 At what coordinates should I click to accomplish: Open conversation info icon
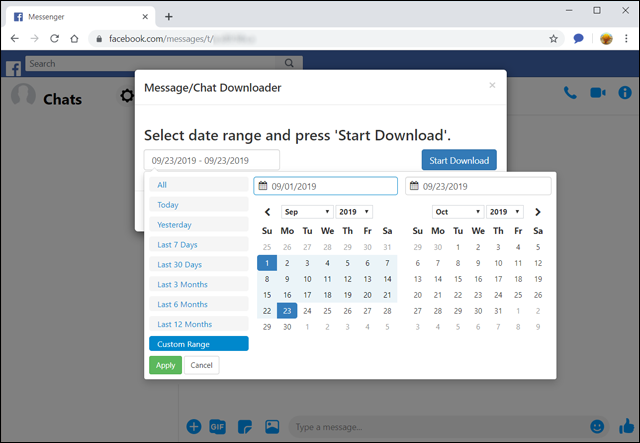pyautogui.click(x=625, y=93)
